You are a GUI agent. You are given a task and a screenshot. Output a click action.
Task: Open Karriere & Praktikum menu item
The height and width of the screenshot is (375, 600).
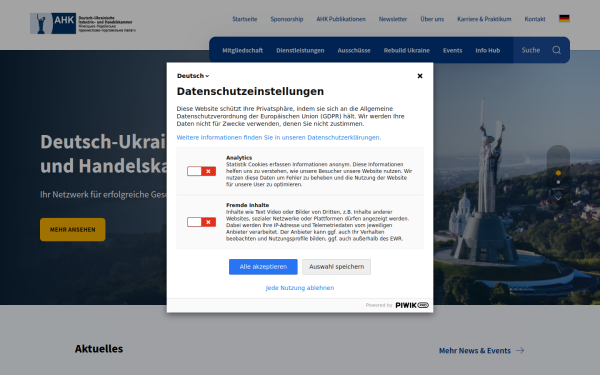pyautogui.click(x=484, y=19)
